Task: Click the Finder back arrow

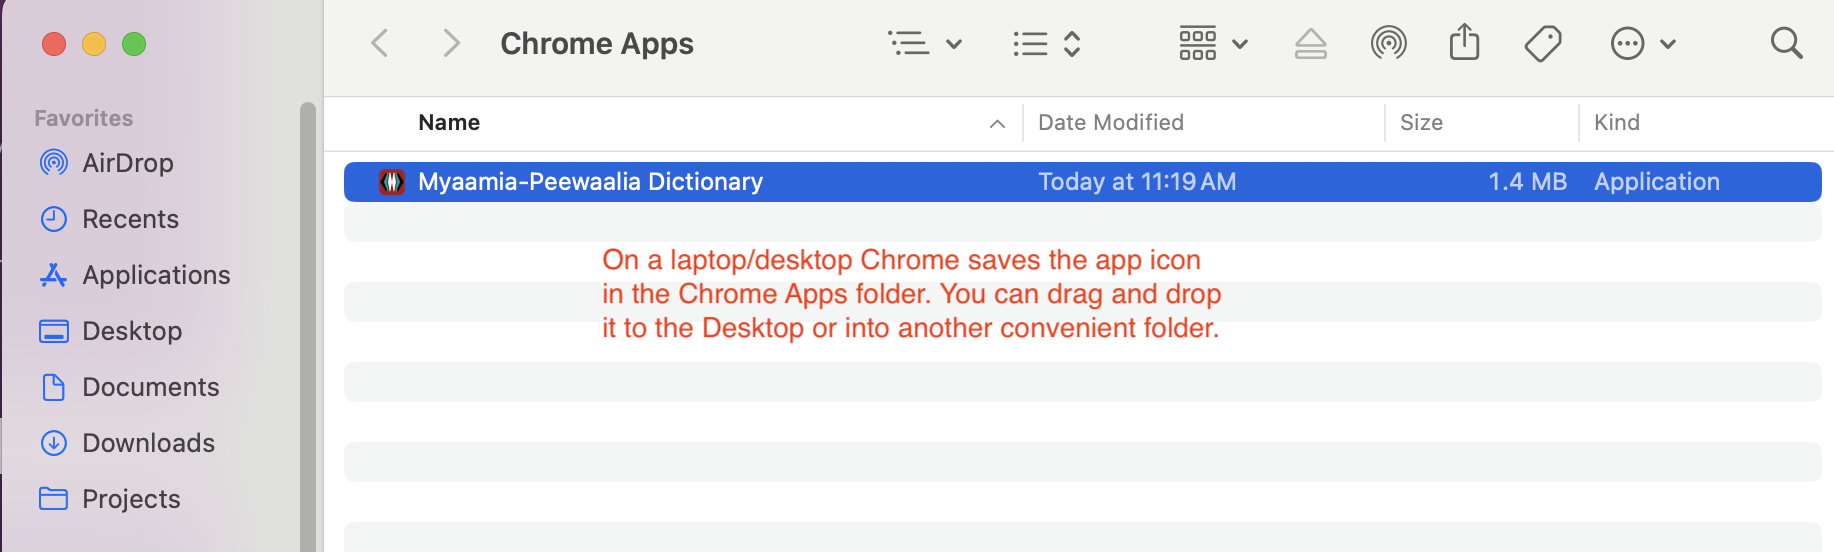Action: coord(380,43)
